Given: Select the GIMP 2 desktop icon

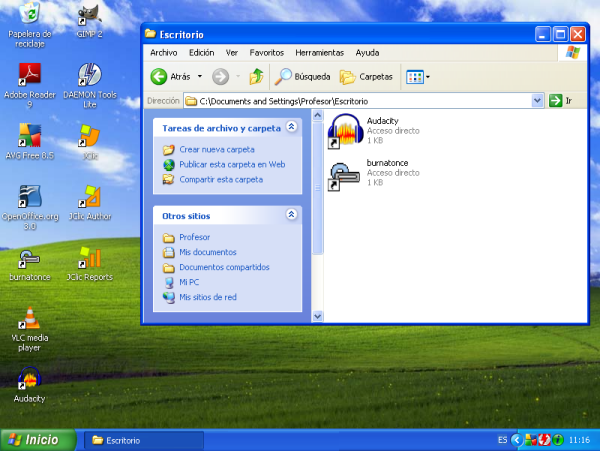Looking at the screenshot, I should point(89,15).
